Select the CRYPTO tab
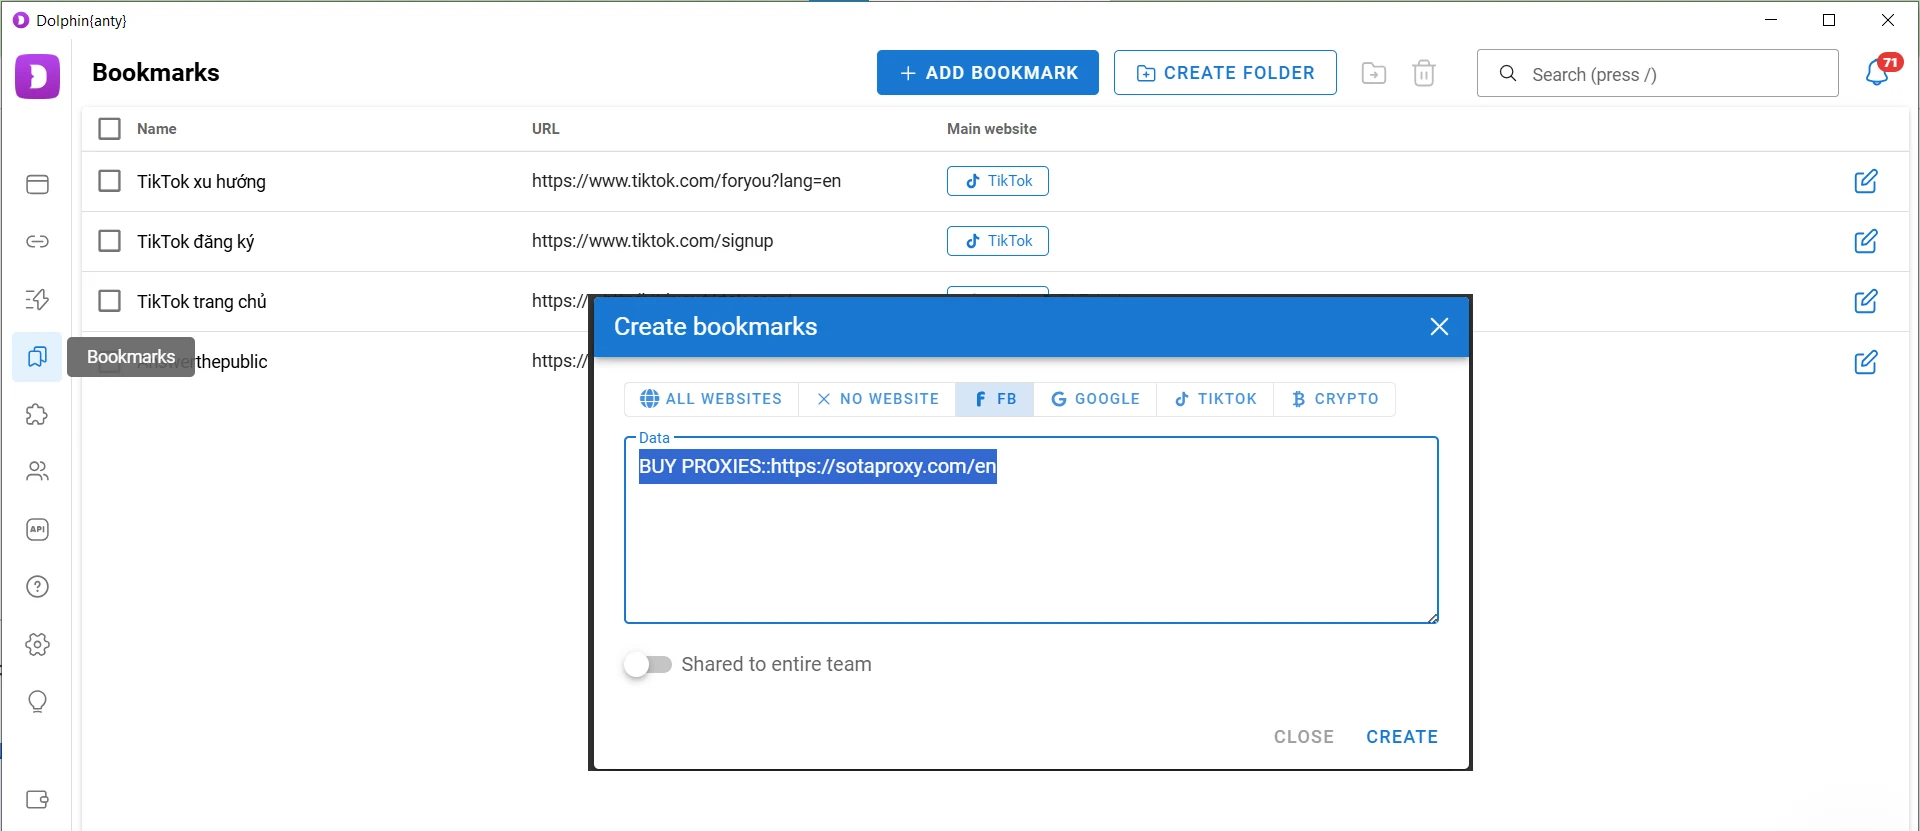The width and height of the screenshot is (1920, 831). [1334, 399]
